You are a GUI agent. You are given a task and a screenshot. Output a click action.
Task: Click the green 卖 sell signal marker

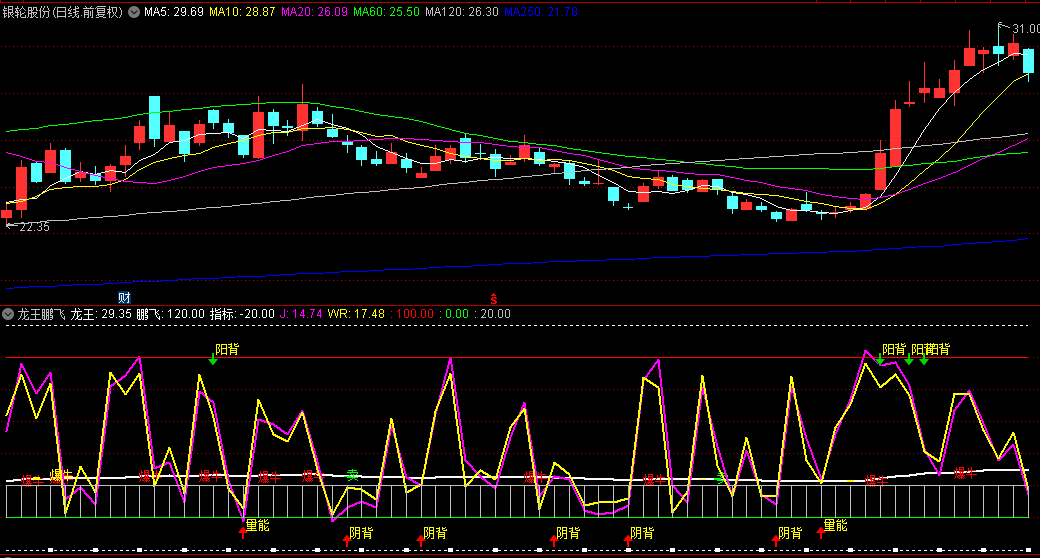coord(352,475)
